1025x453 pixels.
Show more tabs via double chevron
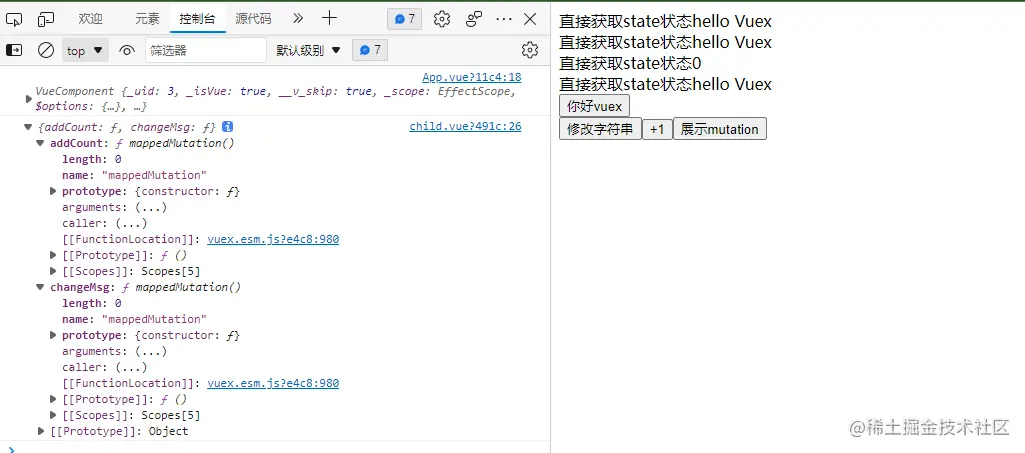298,19
